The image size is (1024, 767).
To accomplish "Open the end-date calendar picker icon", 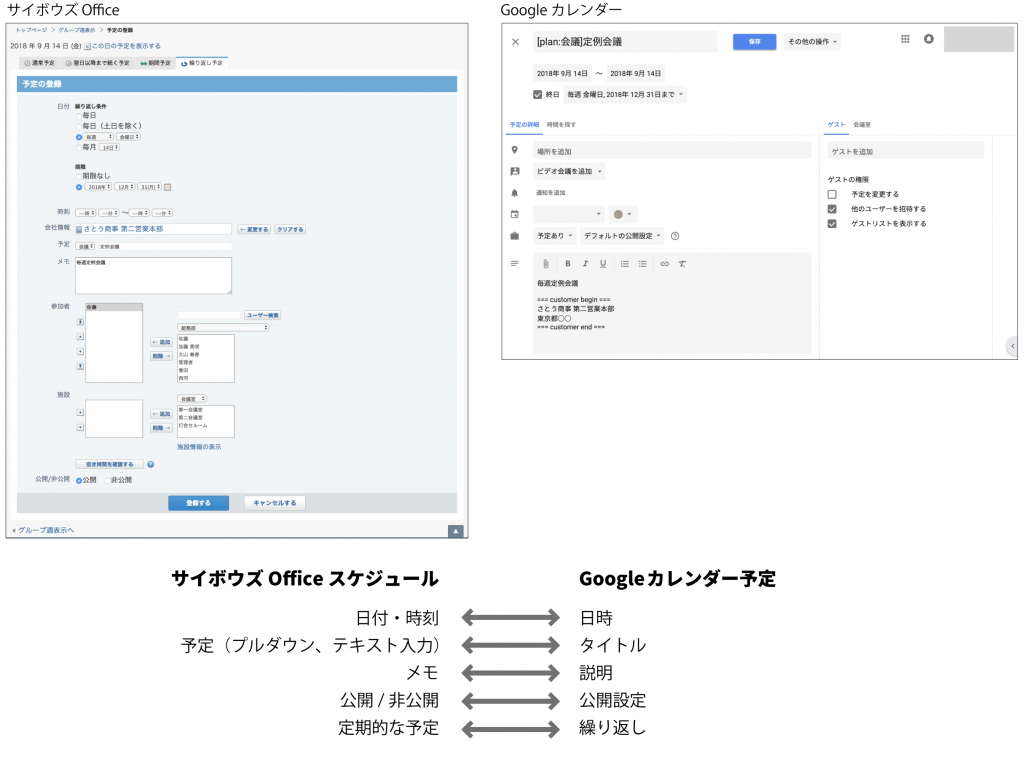I will 168,187.
